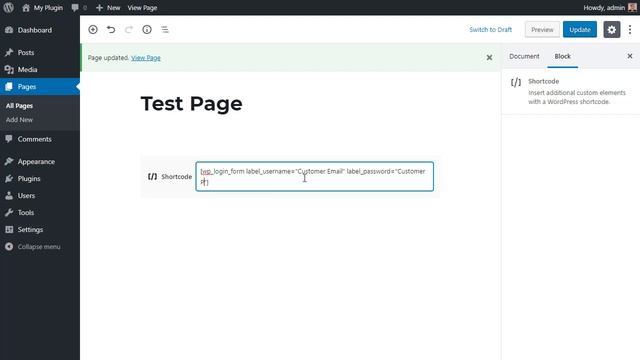
Task: Click the Dashboard gauge icon
Action: [9, 30]
